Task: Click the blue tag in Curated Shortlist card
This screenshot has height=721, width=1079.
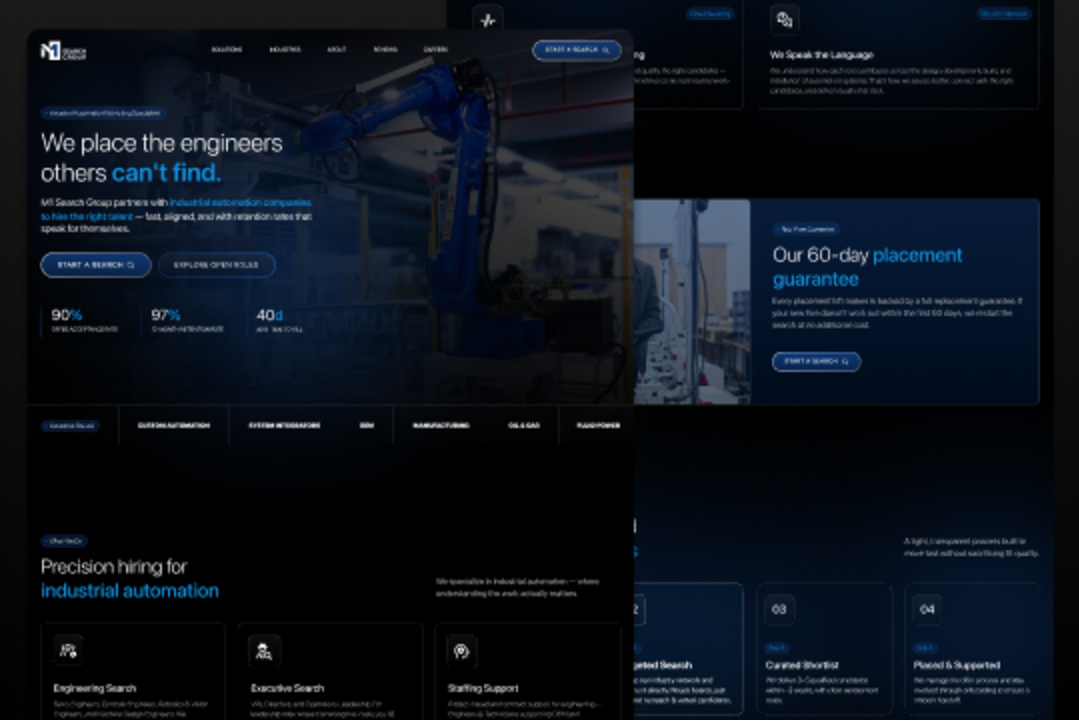Action: coord(776,648)
